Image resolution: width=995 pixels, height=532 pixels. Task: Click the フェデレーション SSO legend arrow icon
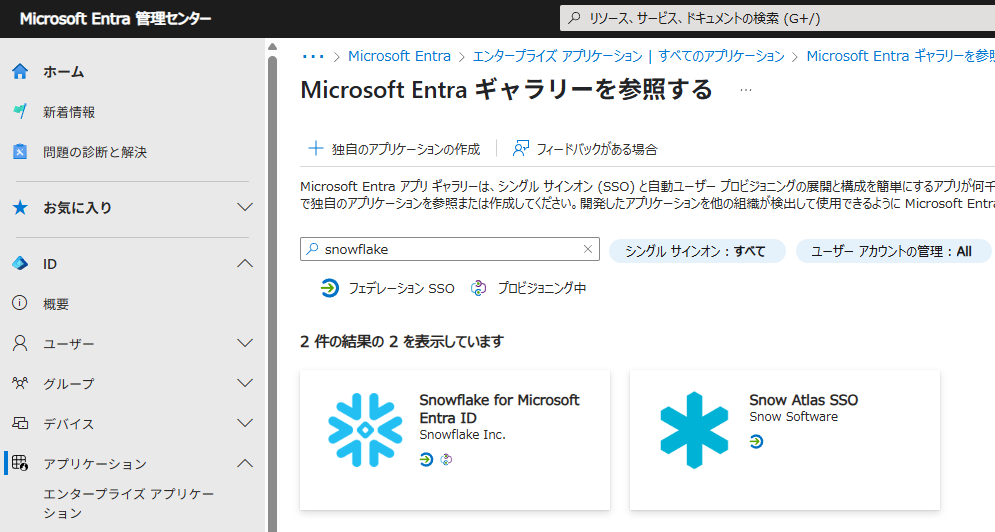pyautogui.click(x=329, y=288)
